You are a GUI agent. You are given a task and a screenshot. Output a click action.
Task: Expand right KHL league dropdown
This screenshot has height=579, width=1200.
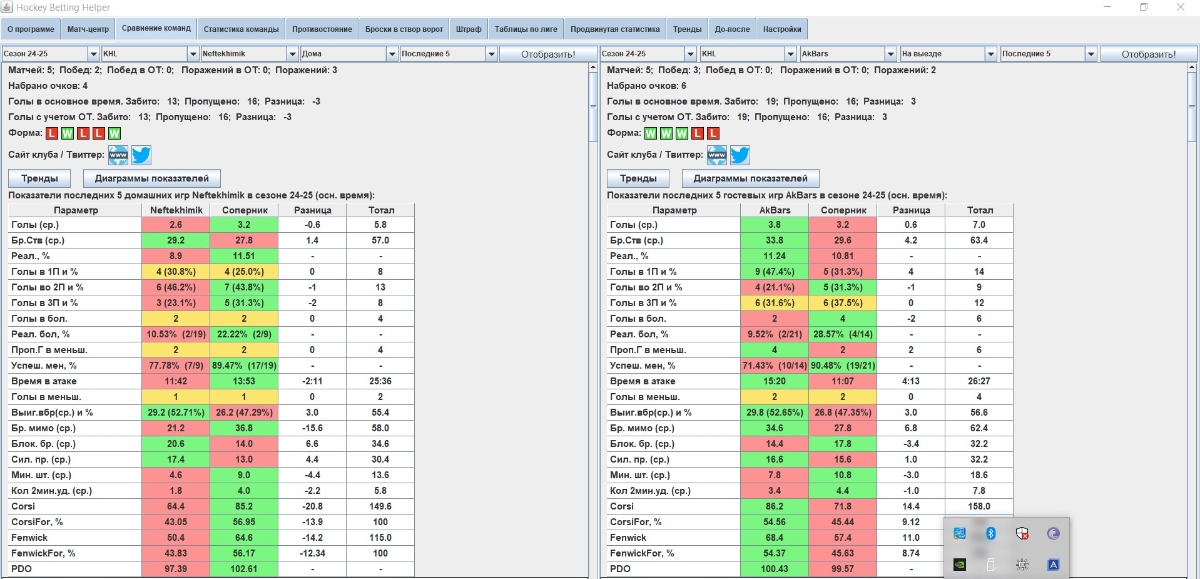click(x=749, y=54)
